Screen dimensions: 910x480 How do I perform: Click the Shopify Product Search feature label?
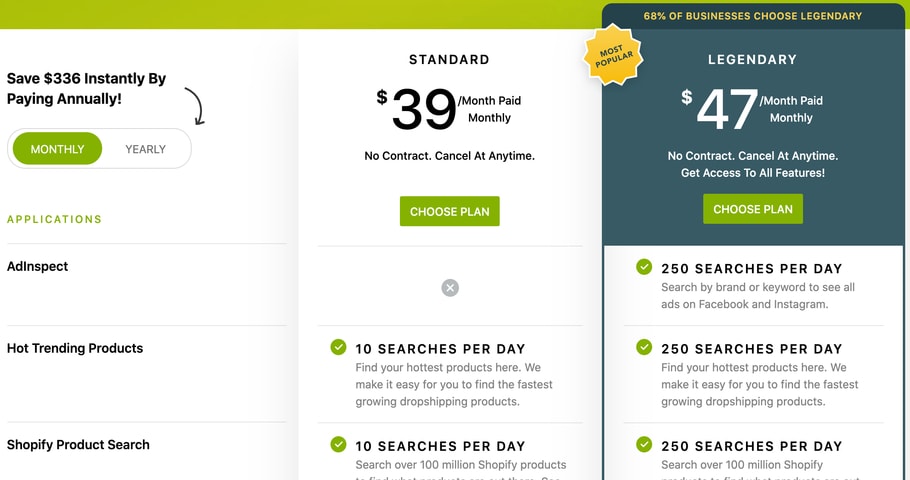(78, 444)
